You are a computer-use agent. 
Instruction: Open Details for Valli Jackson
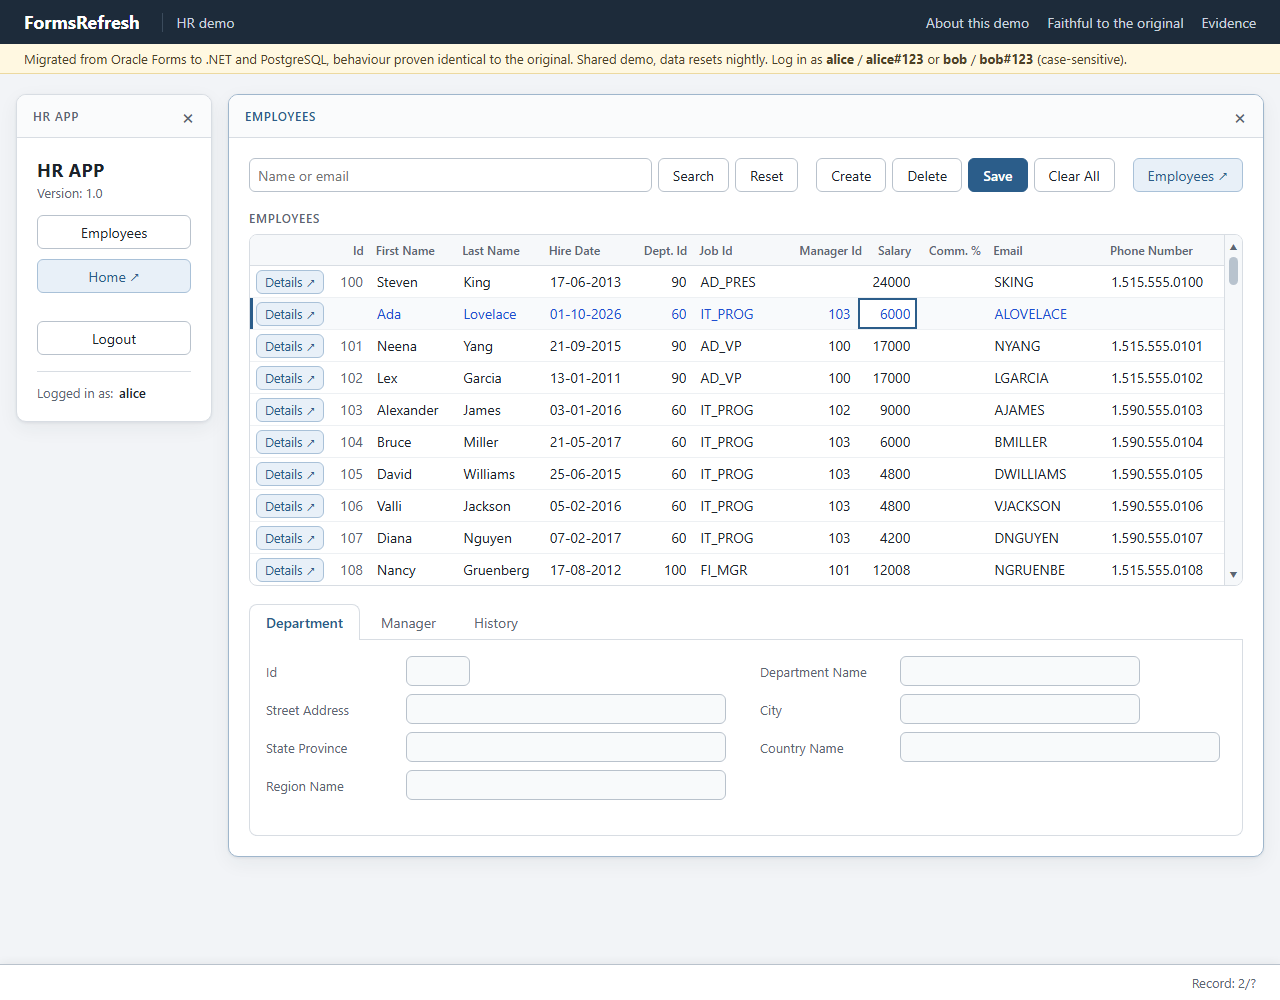pos(290,507)
